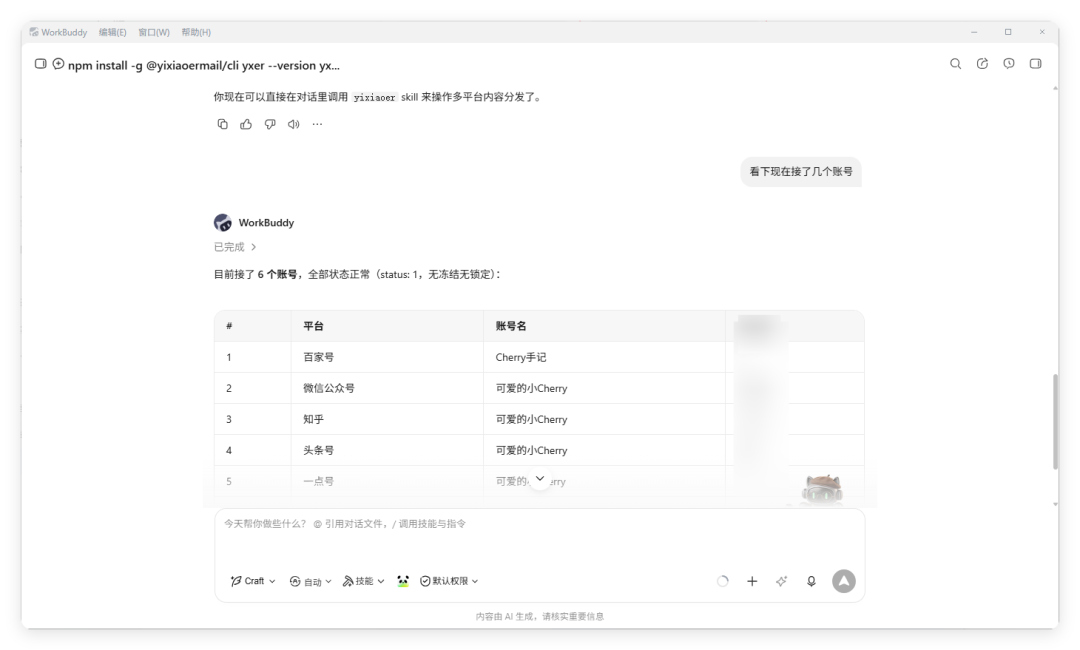Open the 帮助(H) menu
This screenshot has height=650, width=1080.
pos(196,32)
